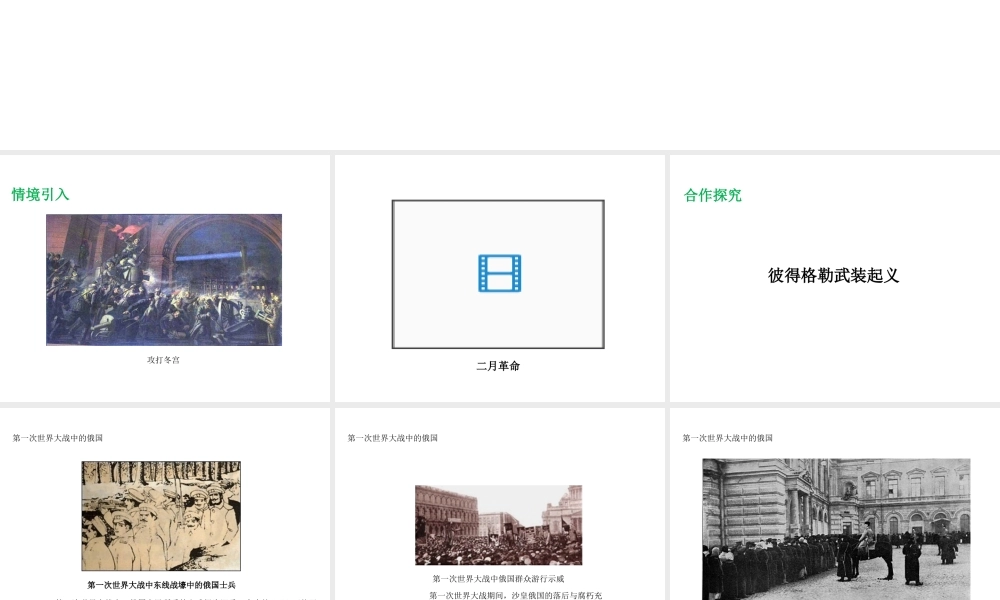This screenshot has width=1000, height=600.
Task: Select the mass demonstration sepia photo
Action: pos(499,525)
